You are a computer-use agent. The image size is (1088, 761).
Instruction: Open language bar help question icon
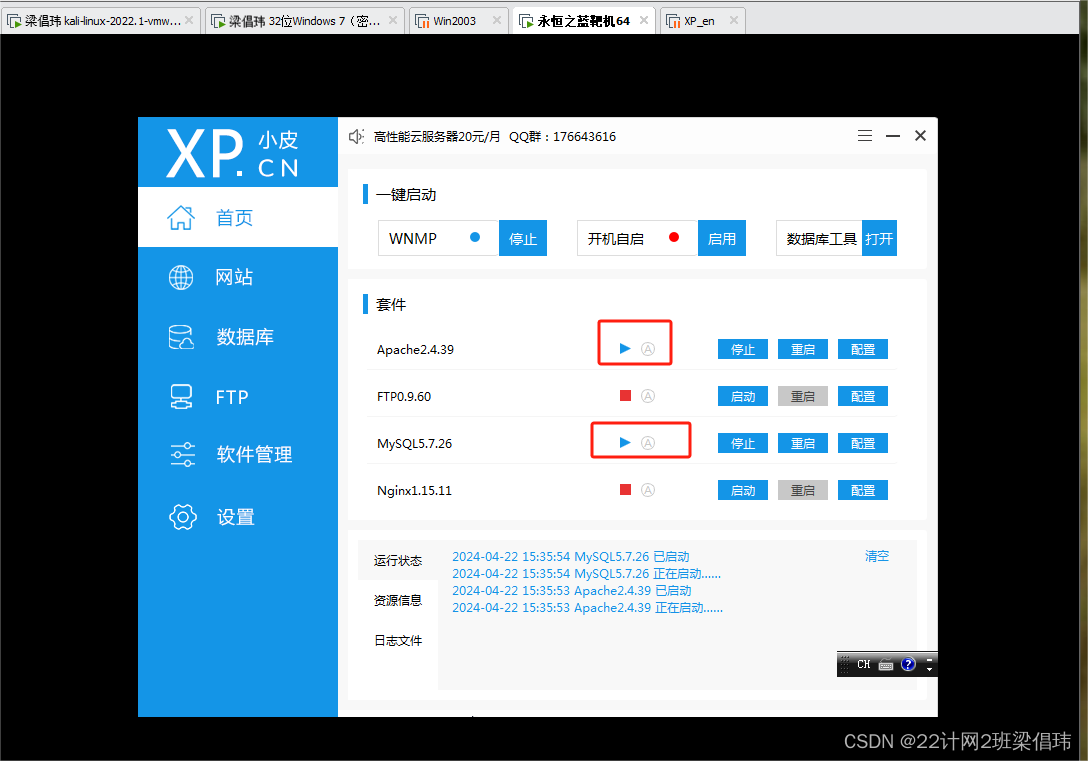pyautogui.click(x=908, y=664)
